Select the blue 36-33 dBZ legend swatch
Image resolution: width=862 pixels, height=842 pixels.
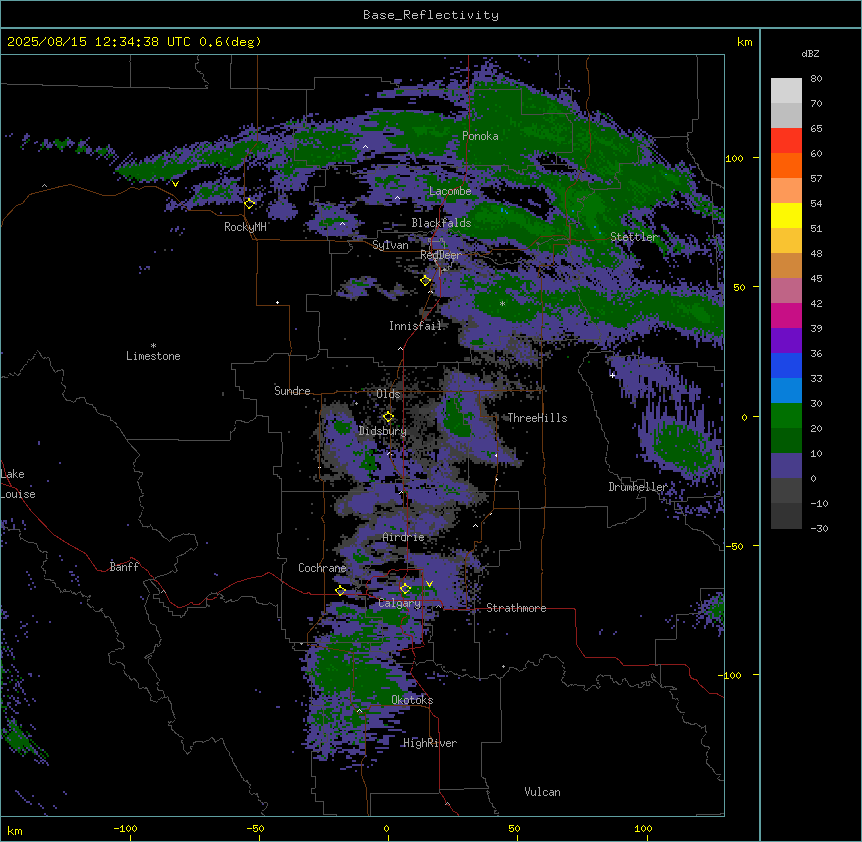click(786, 365)
